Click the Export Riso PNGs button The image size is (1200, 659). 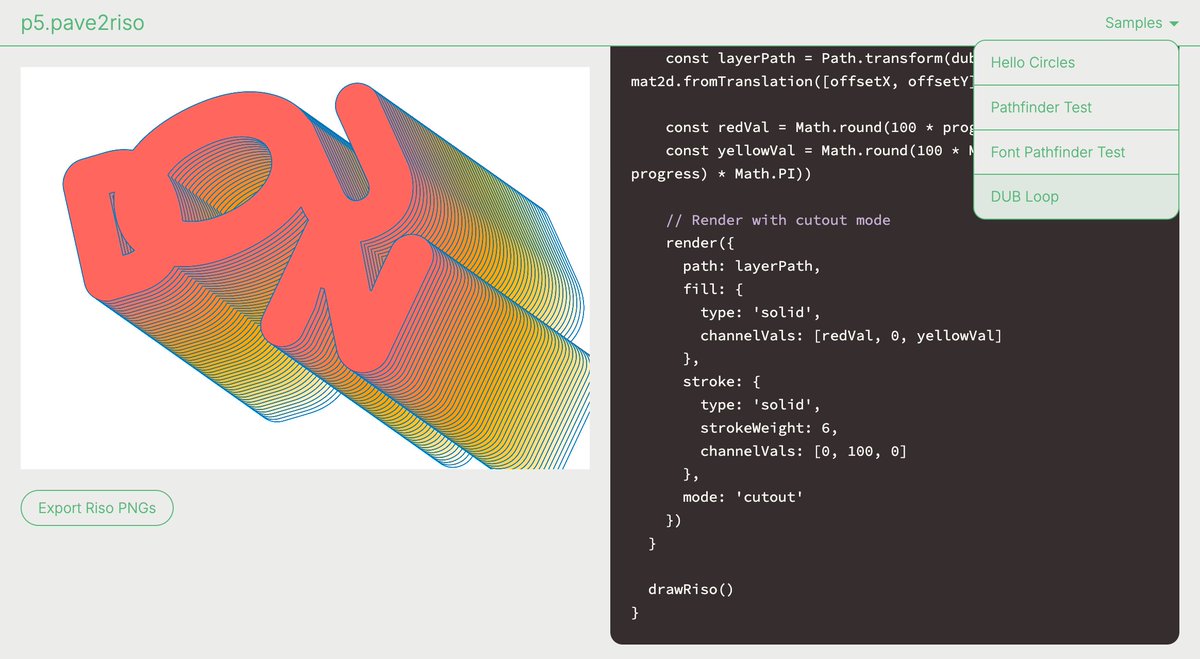click(x=96, y=507)
